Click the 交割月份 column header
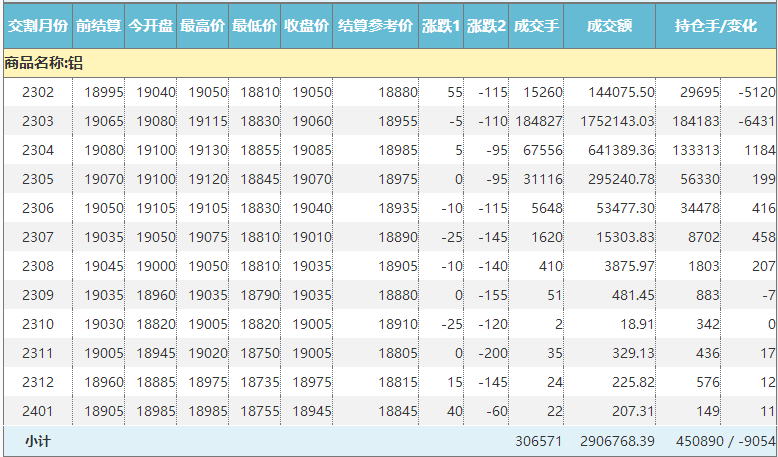The height and width of the screenshot is (457, 778). click(37, 25)
